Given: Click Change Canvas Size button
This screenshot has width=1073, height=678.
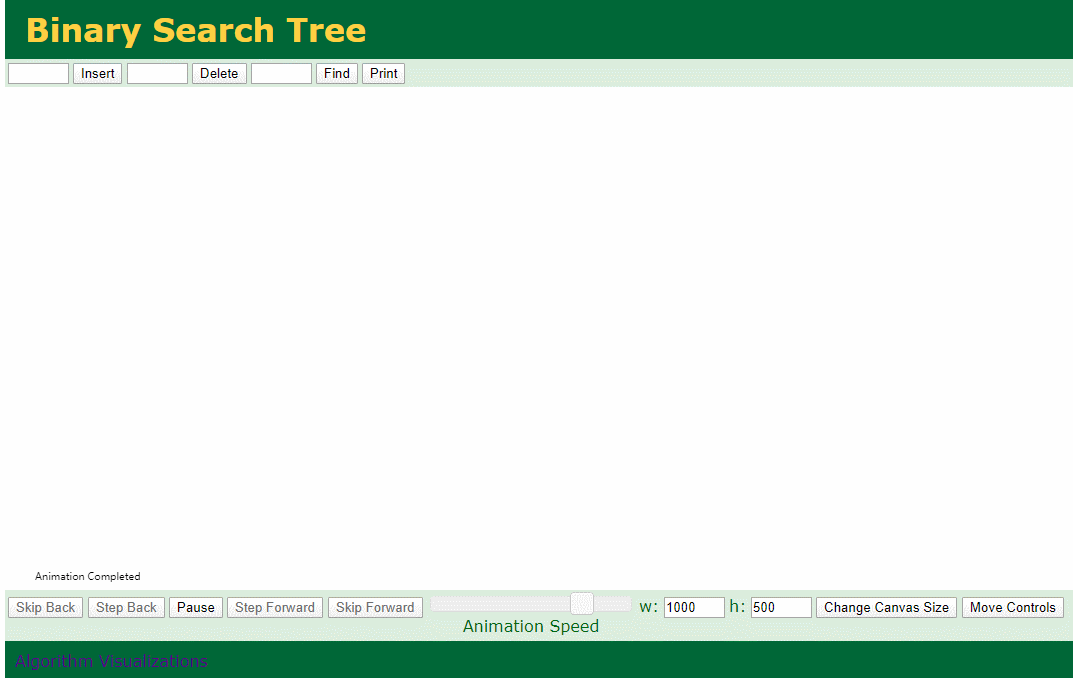Looking at the screenshot, I should tap(886, 608).
